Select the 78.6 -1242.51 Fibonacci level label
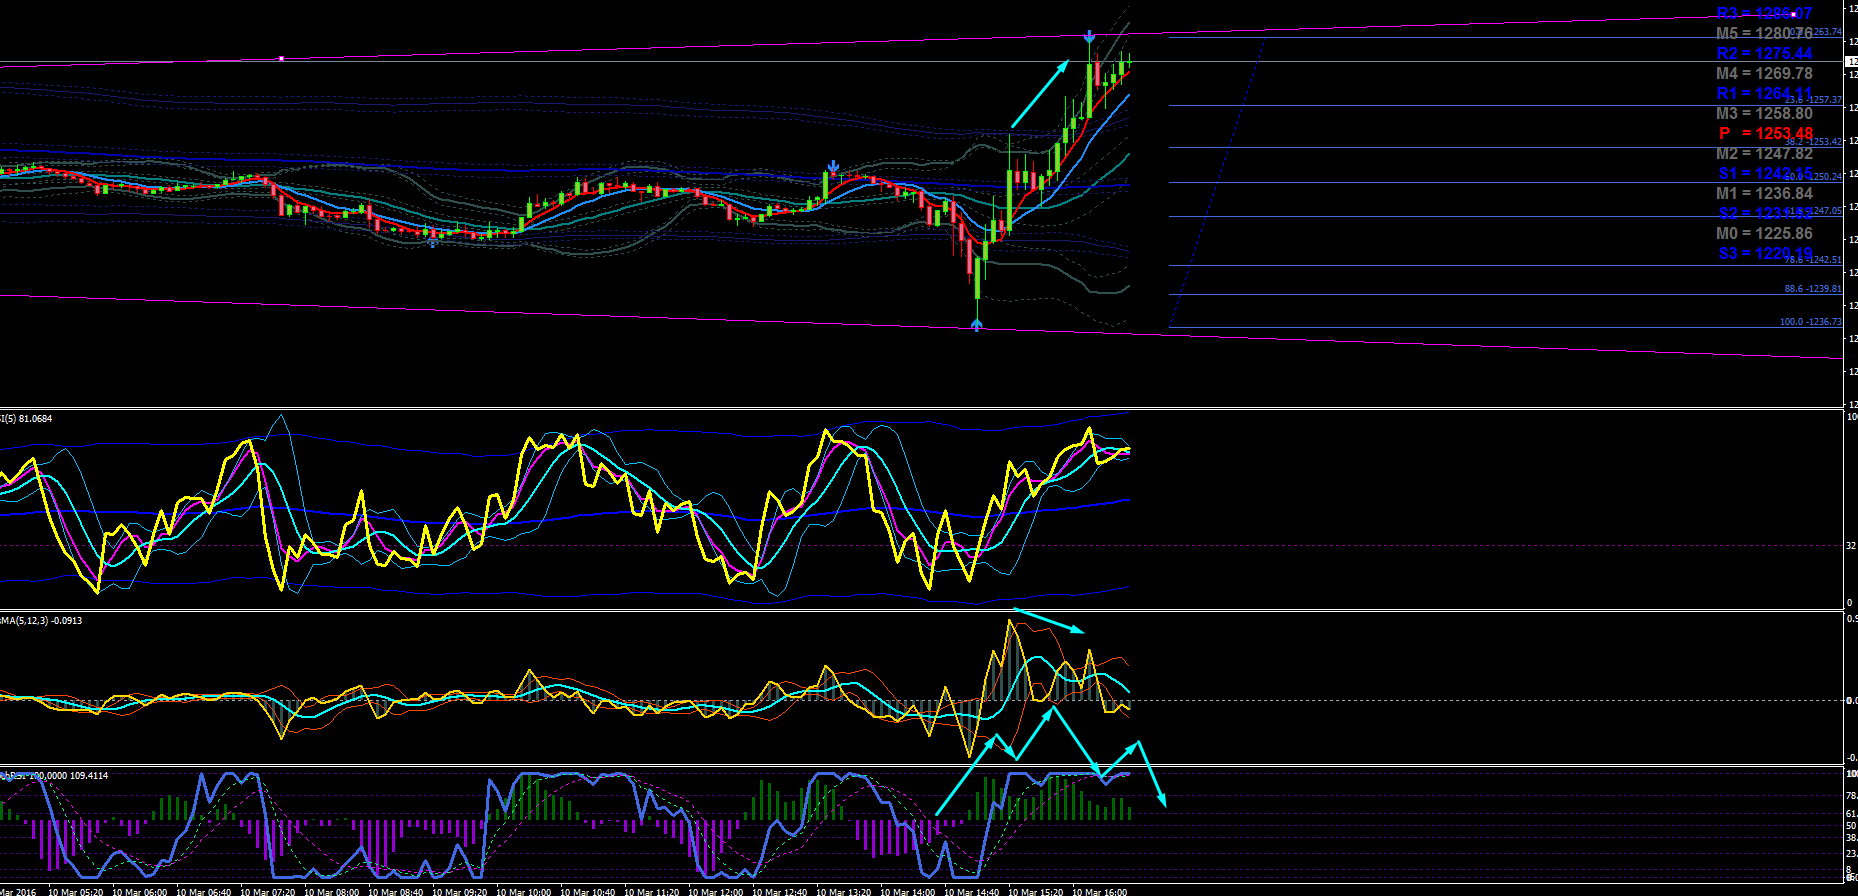 pos(1813,260)
